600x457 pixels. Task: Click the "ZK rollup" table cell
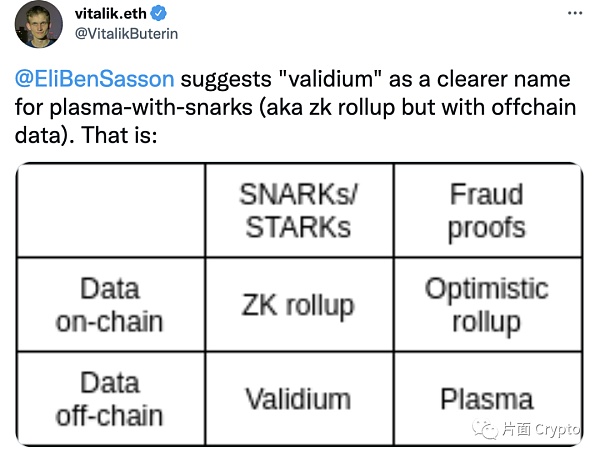coord(298,305)
